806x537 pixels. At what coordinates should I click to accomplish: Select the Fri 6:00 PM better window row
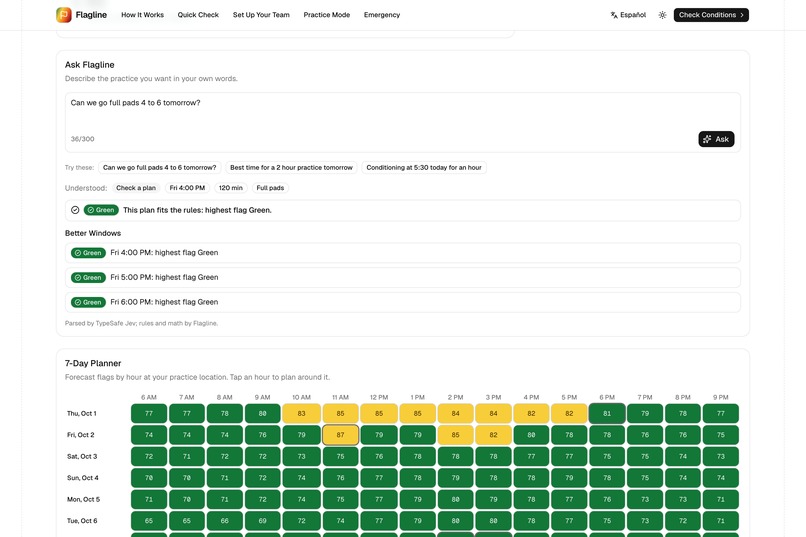click(x=402, y=302)
